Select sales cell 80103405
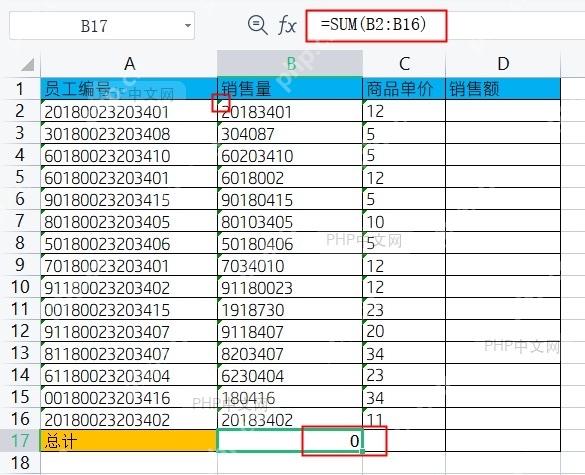The height and width of the screenshot is (475, 585). pyautogui.click(x=290, y=221)
